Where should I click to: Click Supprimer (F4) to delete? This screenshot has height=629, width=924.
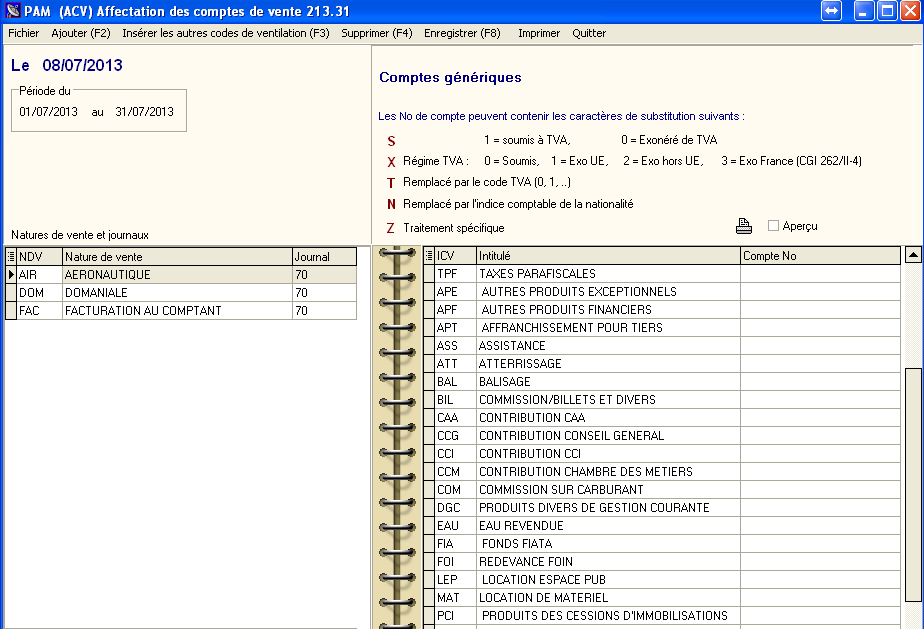pos(376,33)
